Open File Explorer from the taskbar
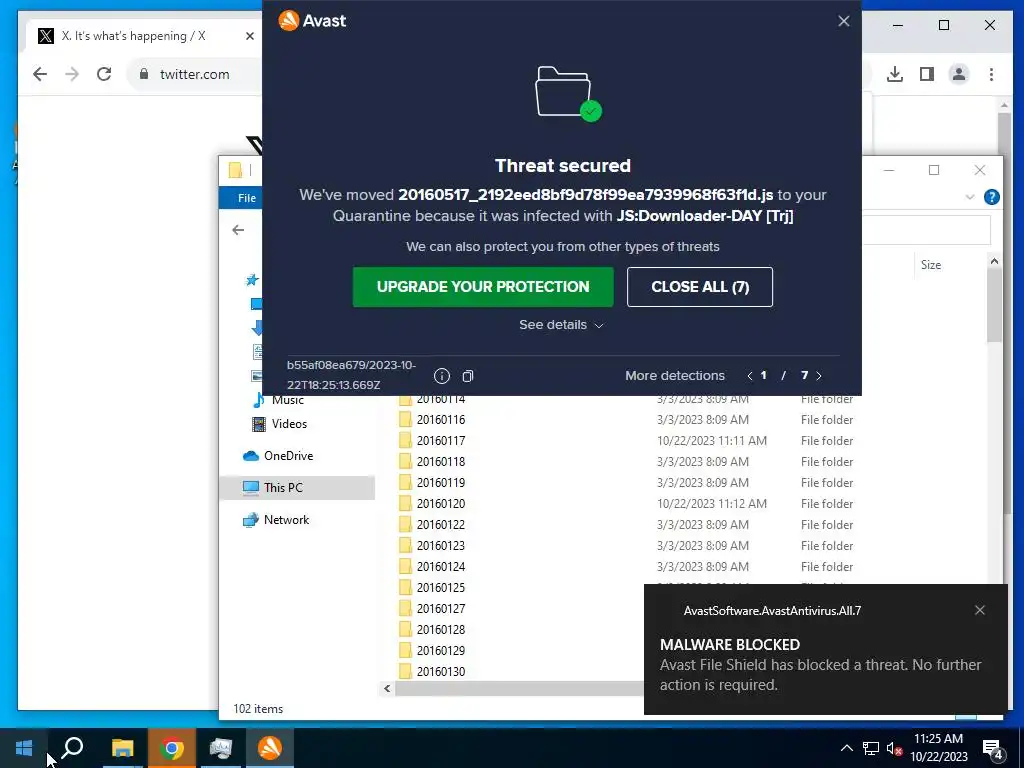Image resolution: width=1024 pixels, height=768 pixels. pos(122,748)
